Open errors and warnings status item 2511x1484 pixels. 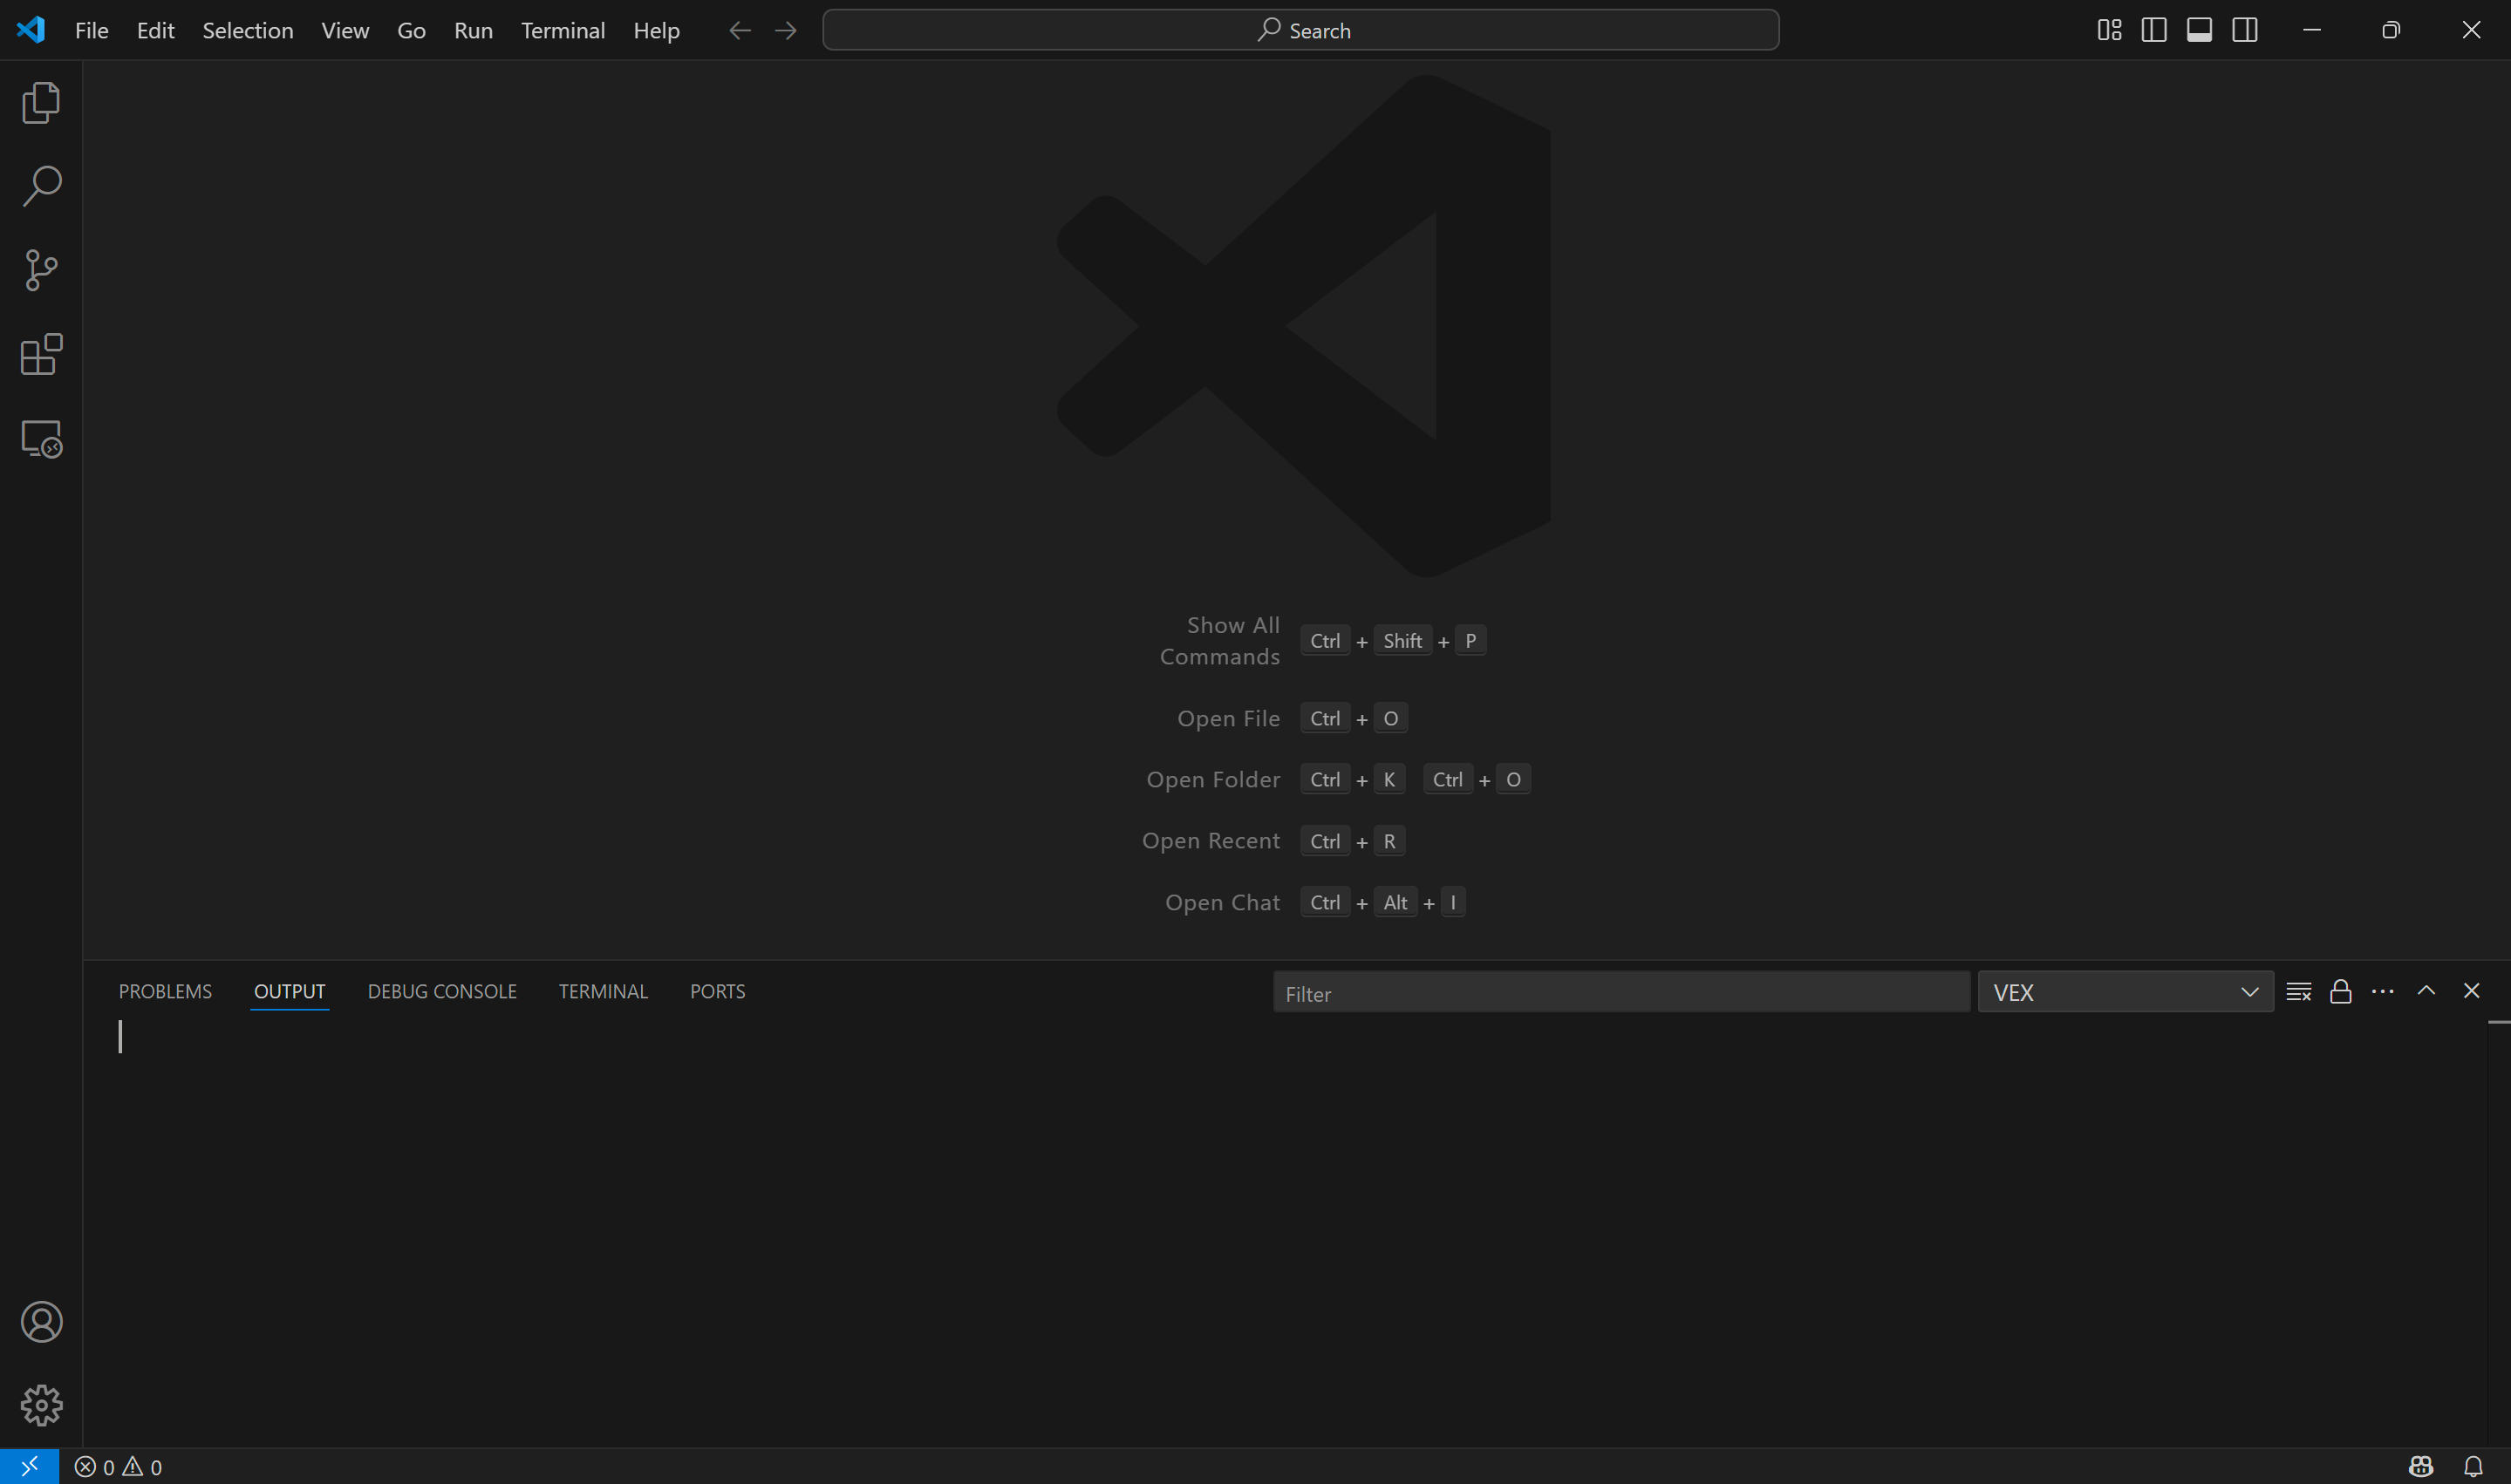(118, 1467)
